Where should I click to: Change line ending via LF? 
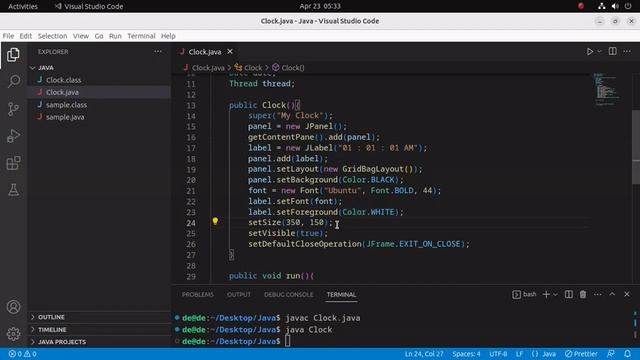[519, 354]
